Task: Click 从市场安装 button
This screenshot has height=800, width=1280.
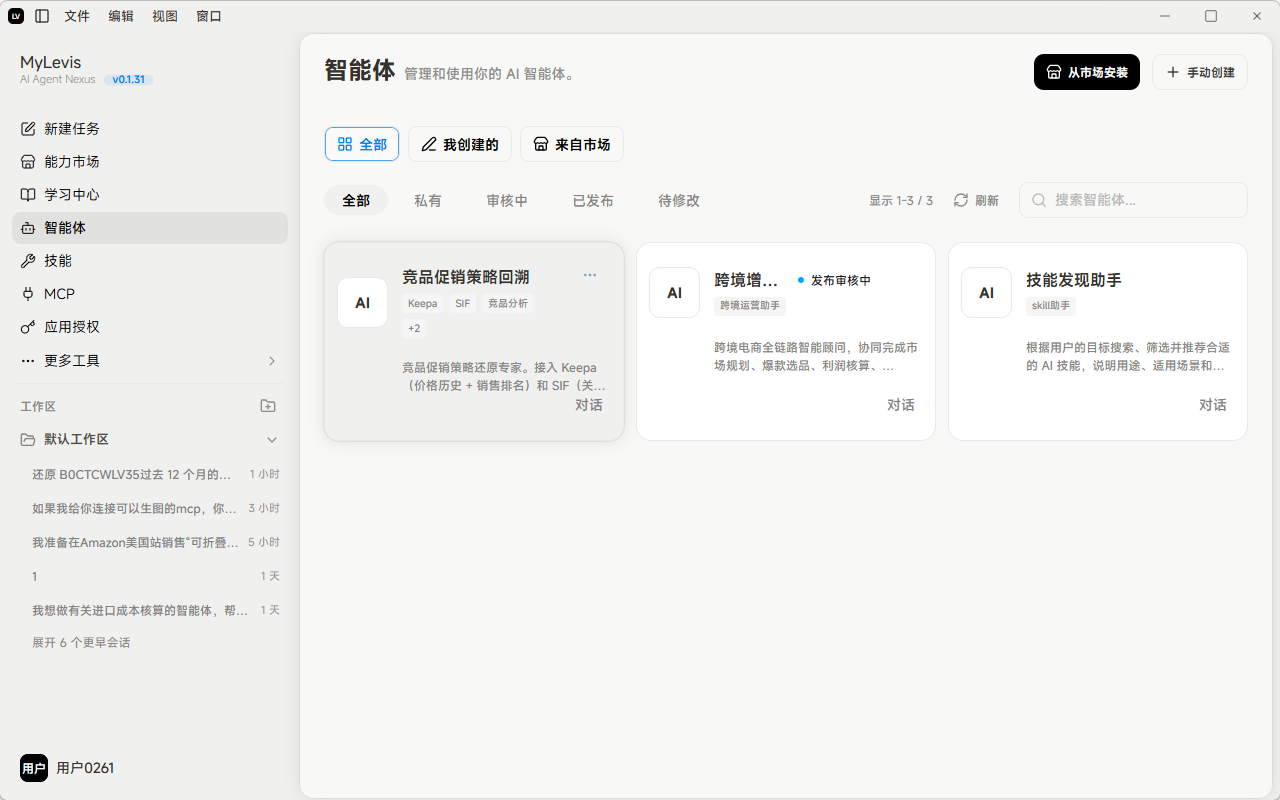Action: click(x=1087, y=72)
